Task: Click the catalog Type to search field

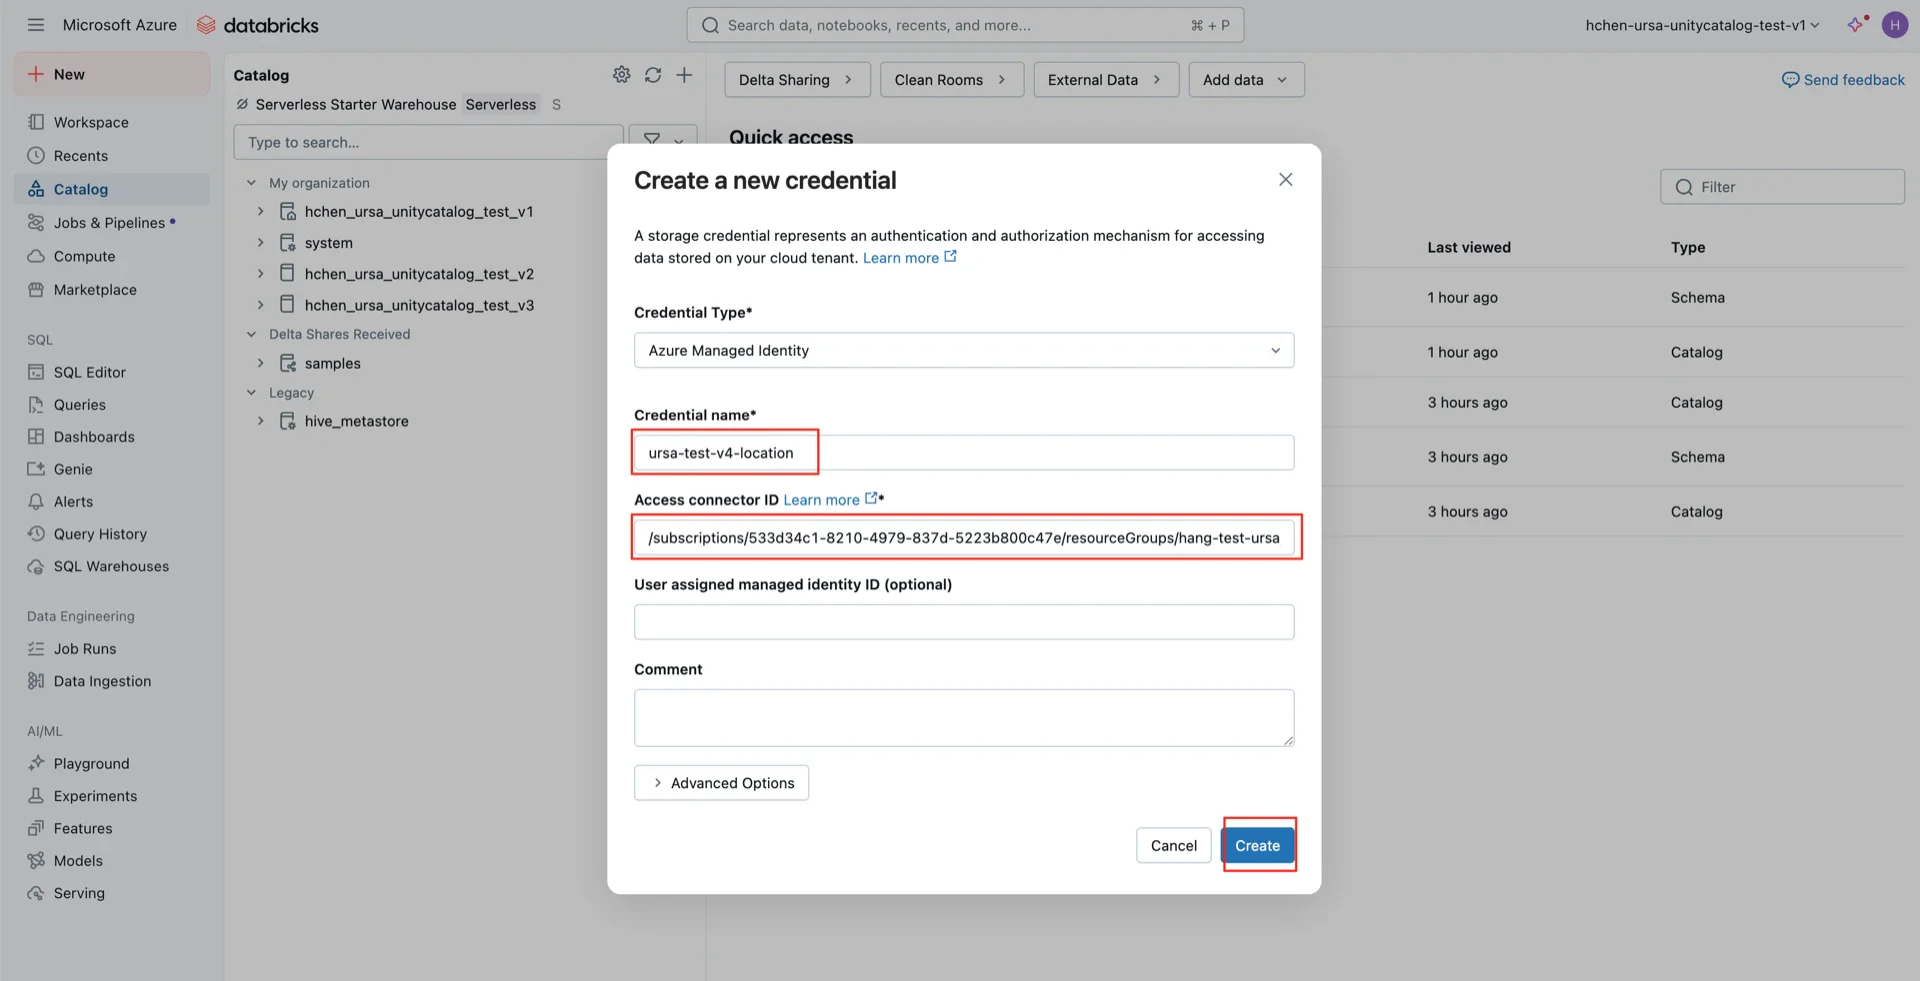Action: (428, 142)
